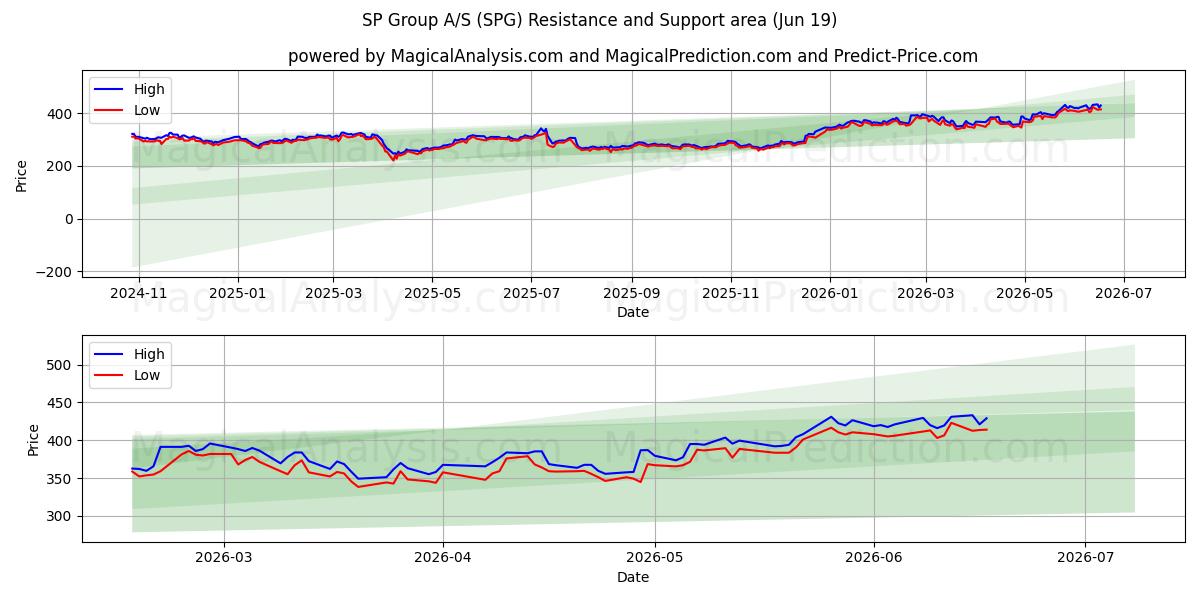Click the '2026-07' x-axis label on the top chart
The height and width of the screenshot is (600, 1200).
1123,295
